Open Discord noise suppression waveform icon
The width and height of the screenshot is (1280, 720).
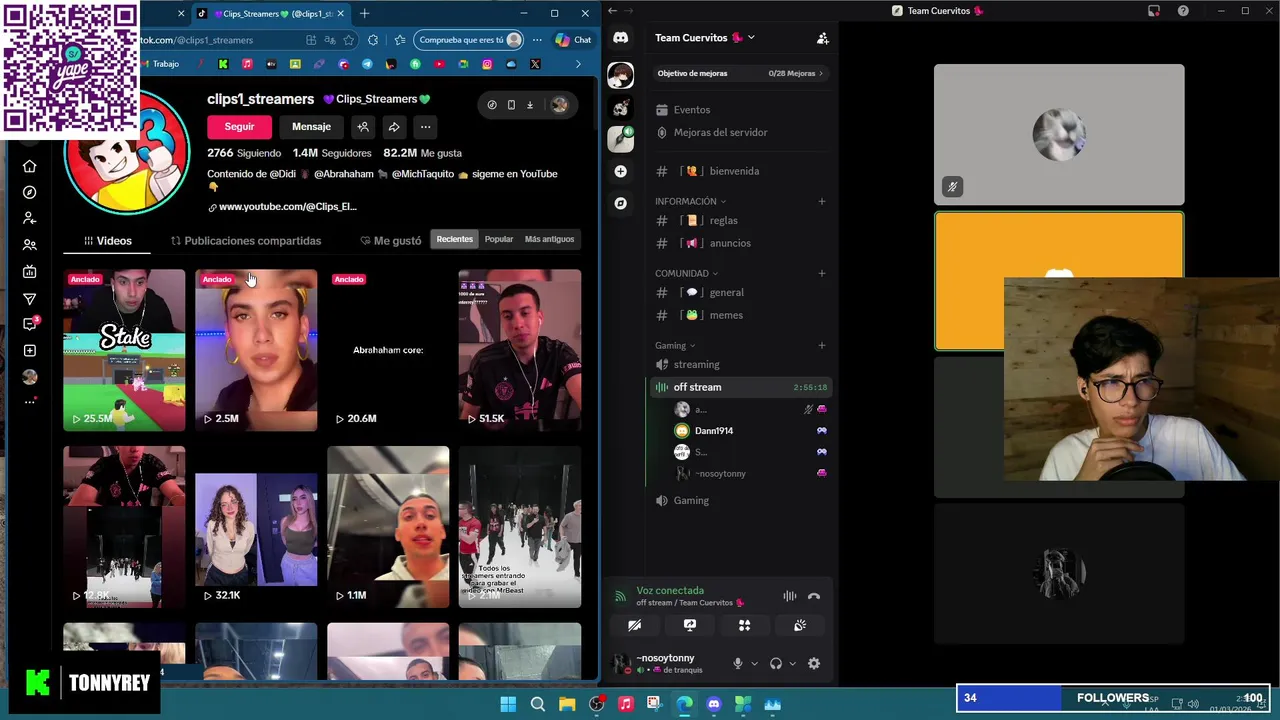(x=790, y=596)
